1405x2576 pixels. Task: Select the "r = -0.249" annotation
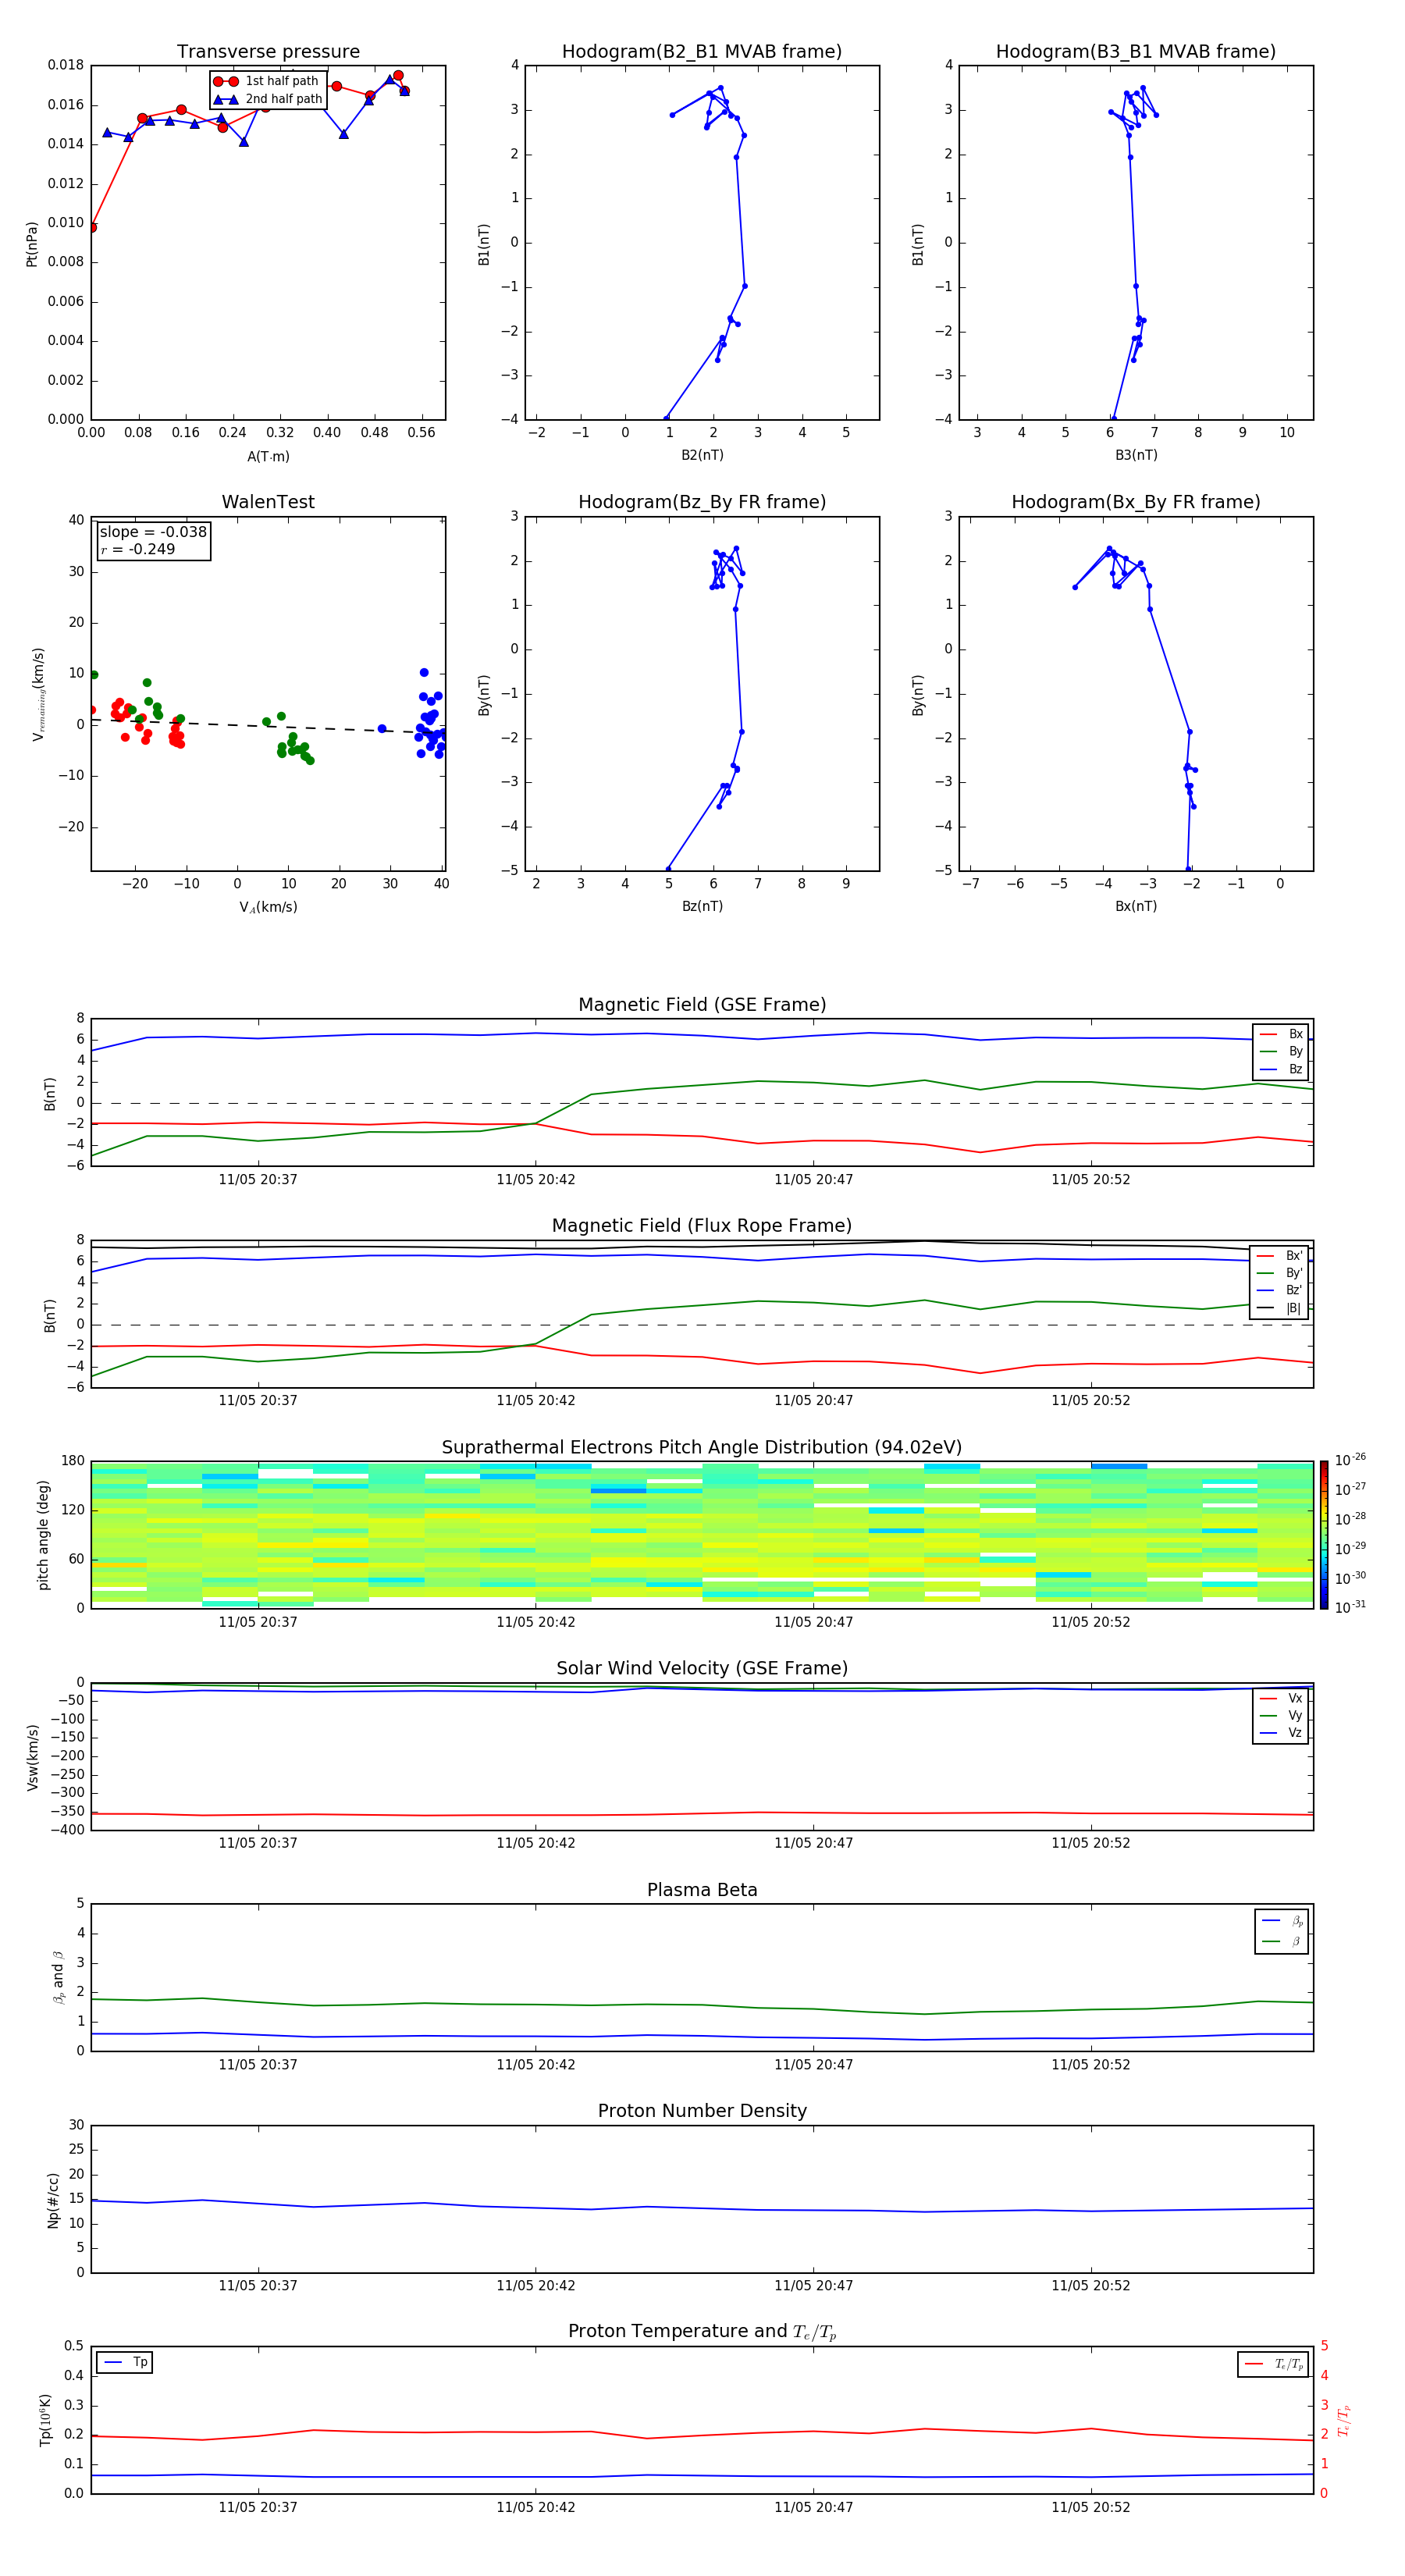click(x=138, y=549)
